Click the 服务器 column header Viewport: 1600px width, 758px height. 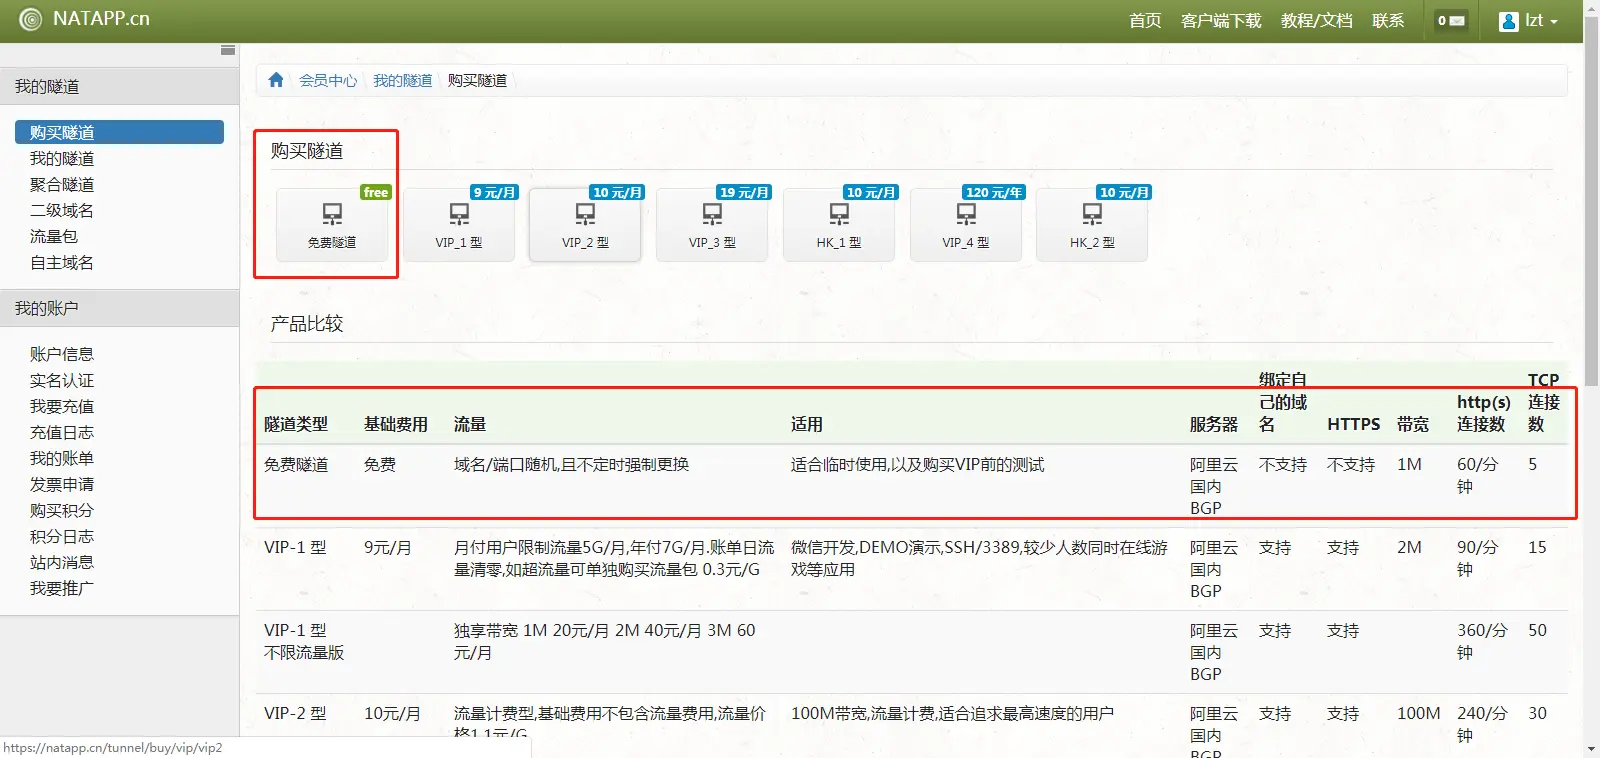(1214, 424)
